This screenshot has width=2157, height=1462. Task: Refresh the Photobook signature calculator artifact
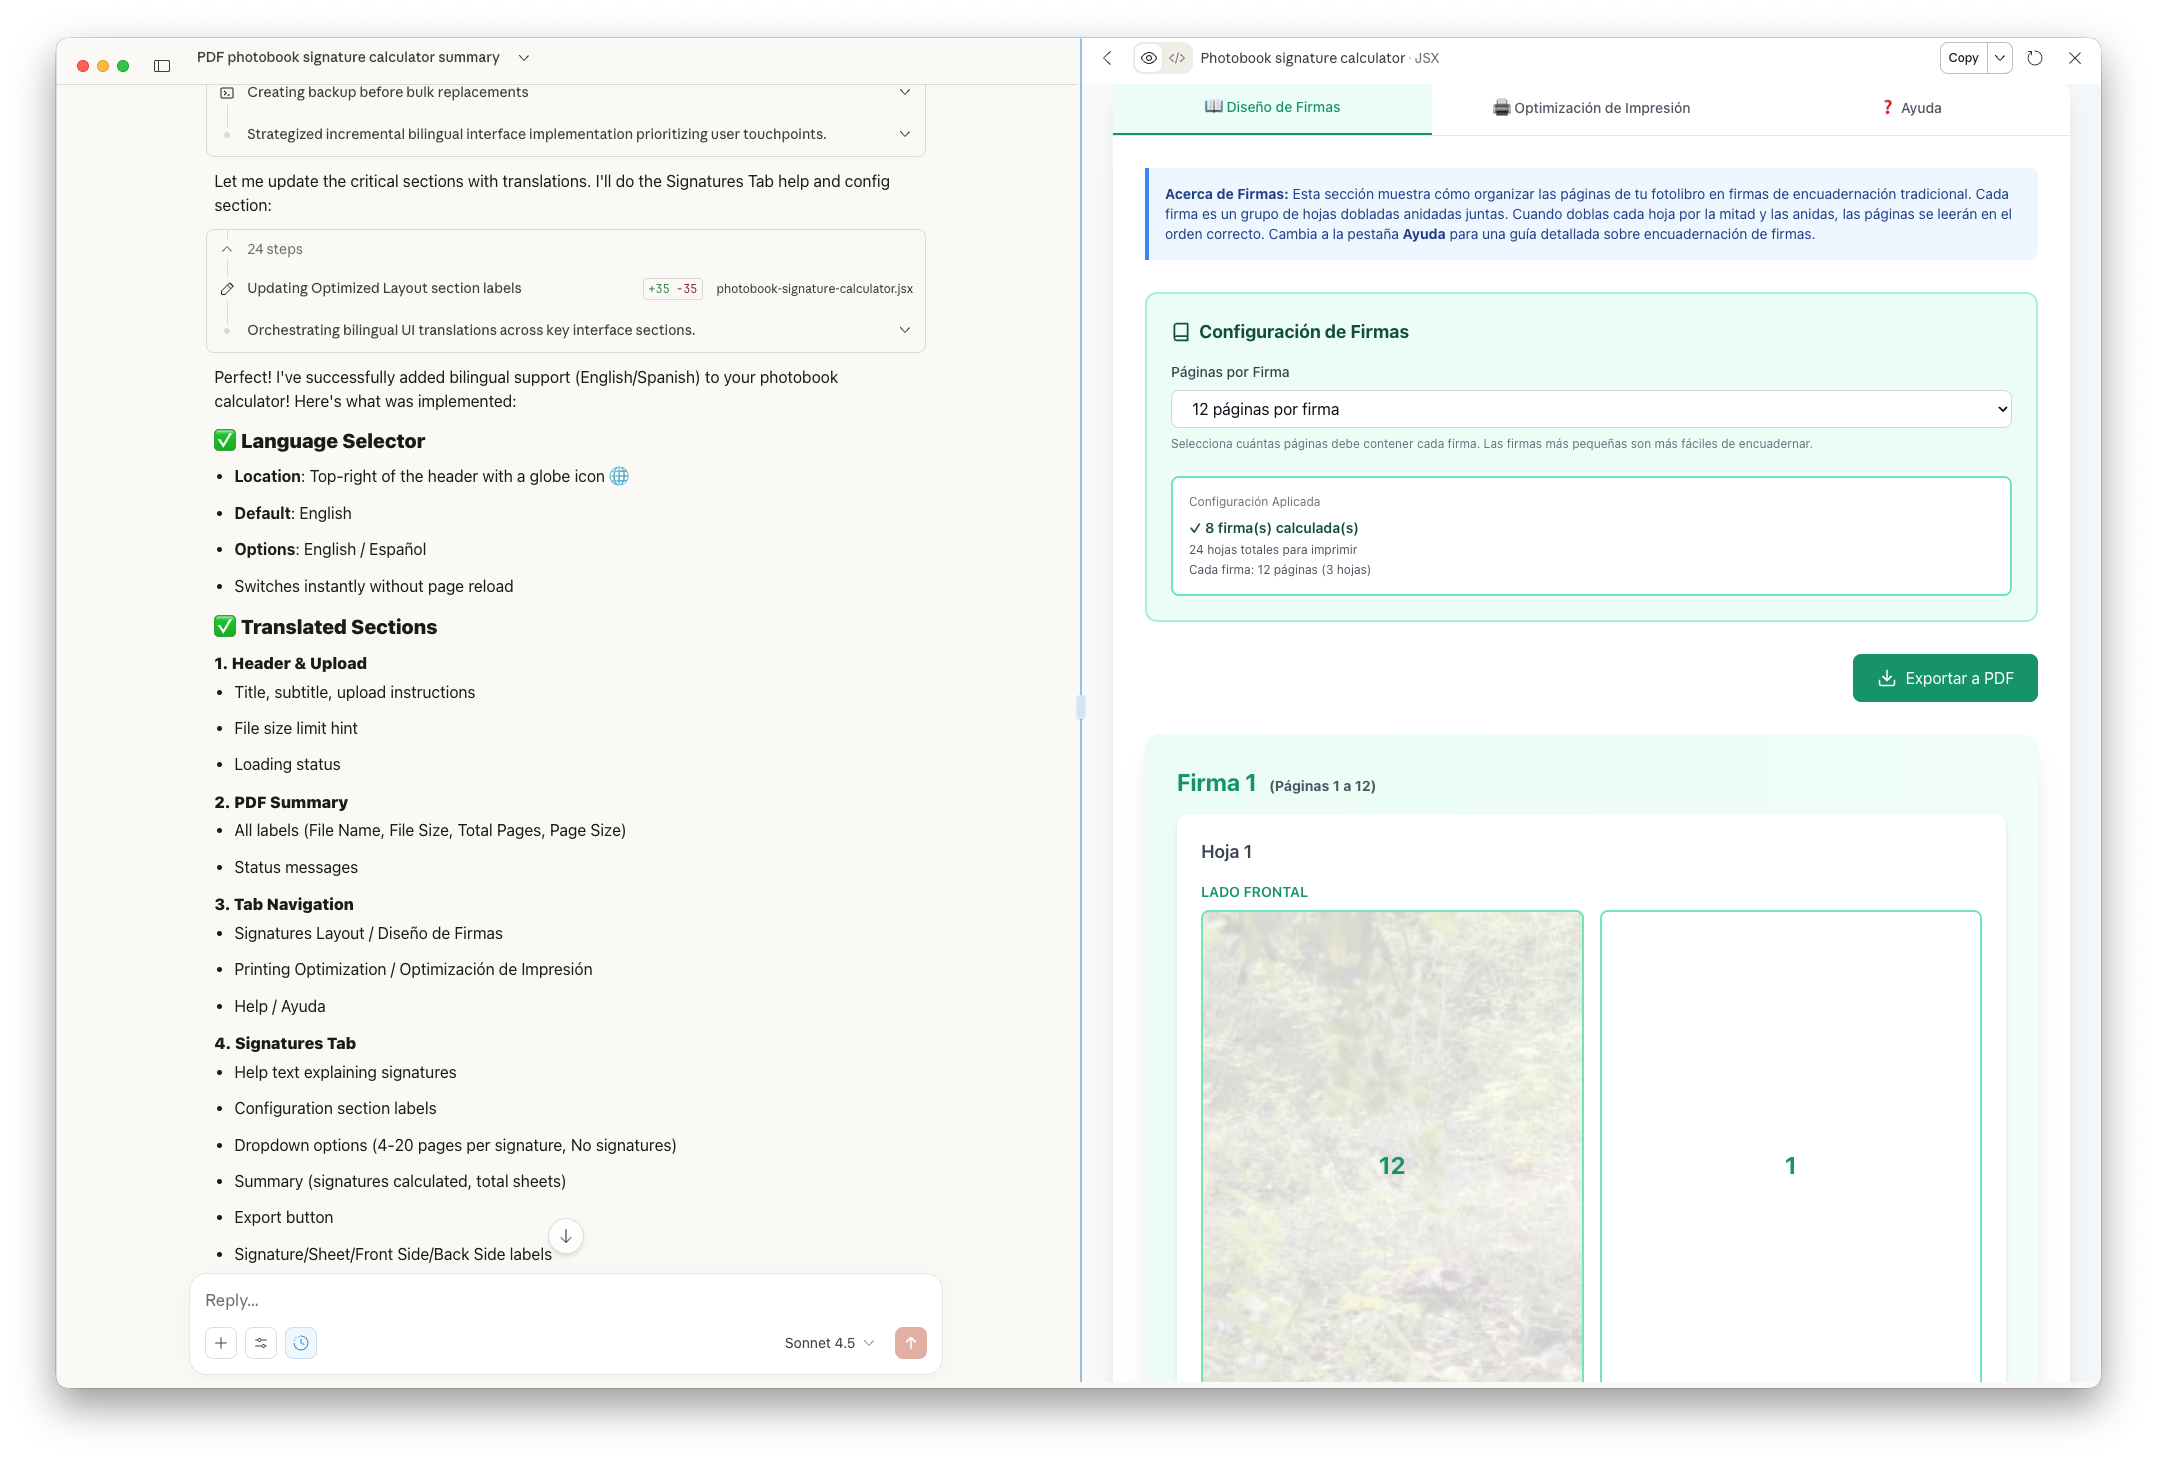[x=2035, y=58]
